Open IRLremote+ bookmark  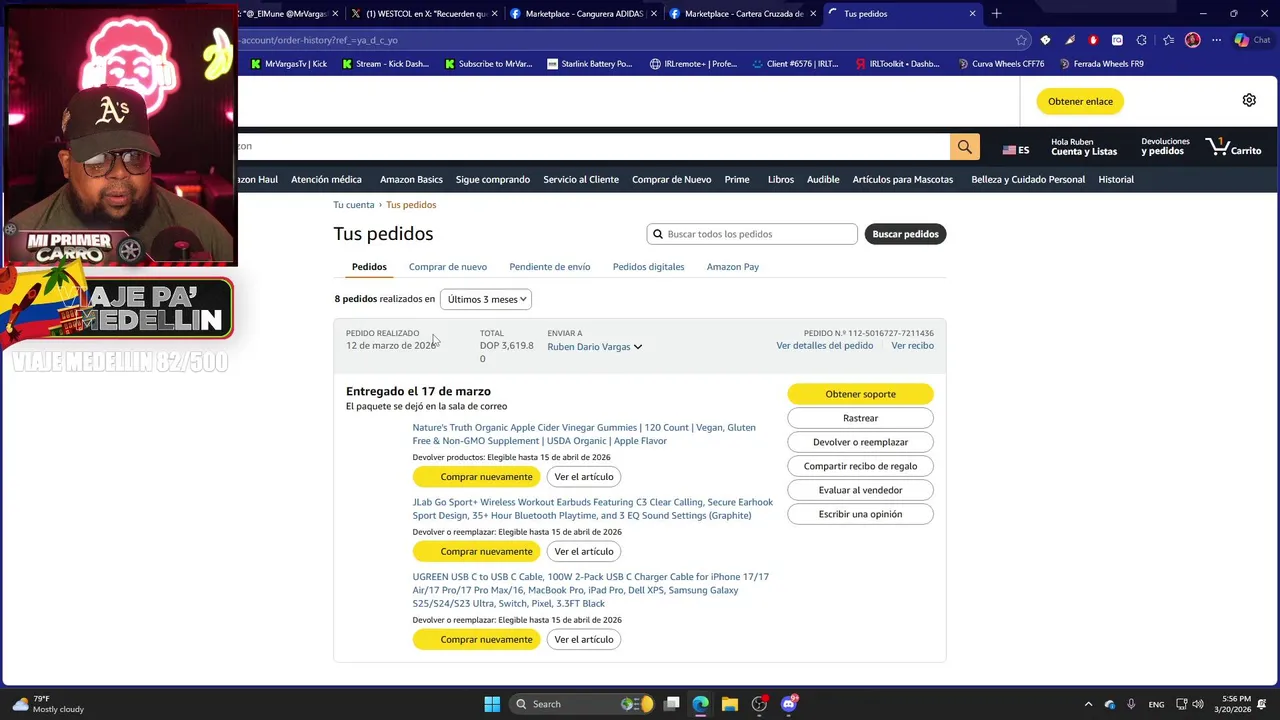pos(693,64)
